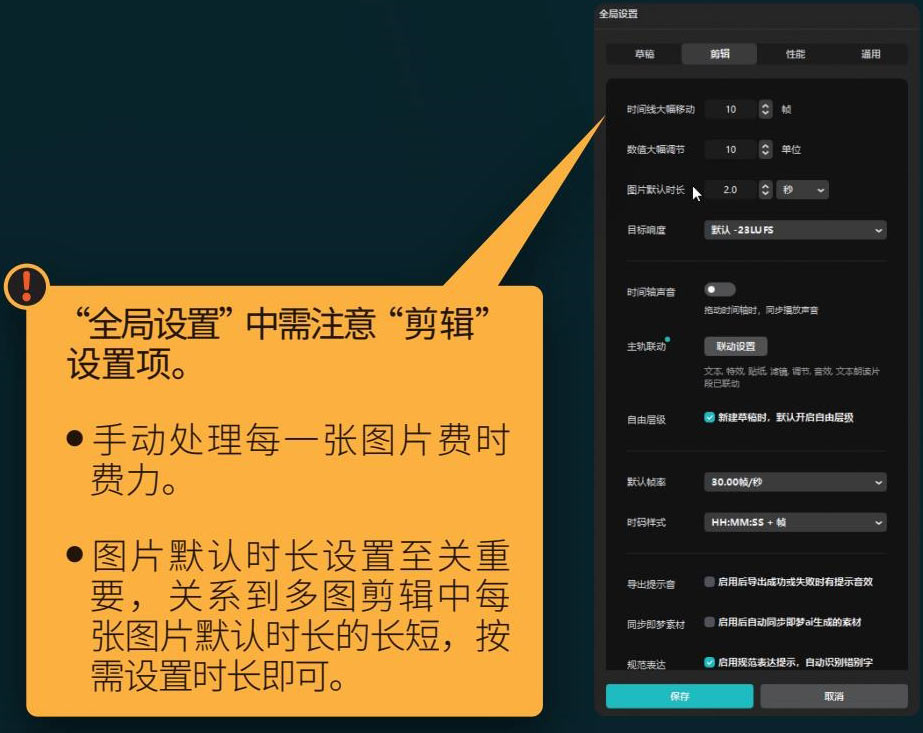The width and height of the screenshot is (923, 733).
Task: Click the orange exclamation warning icon
Action: coord(26,287)
